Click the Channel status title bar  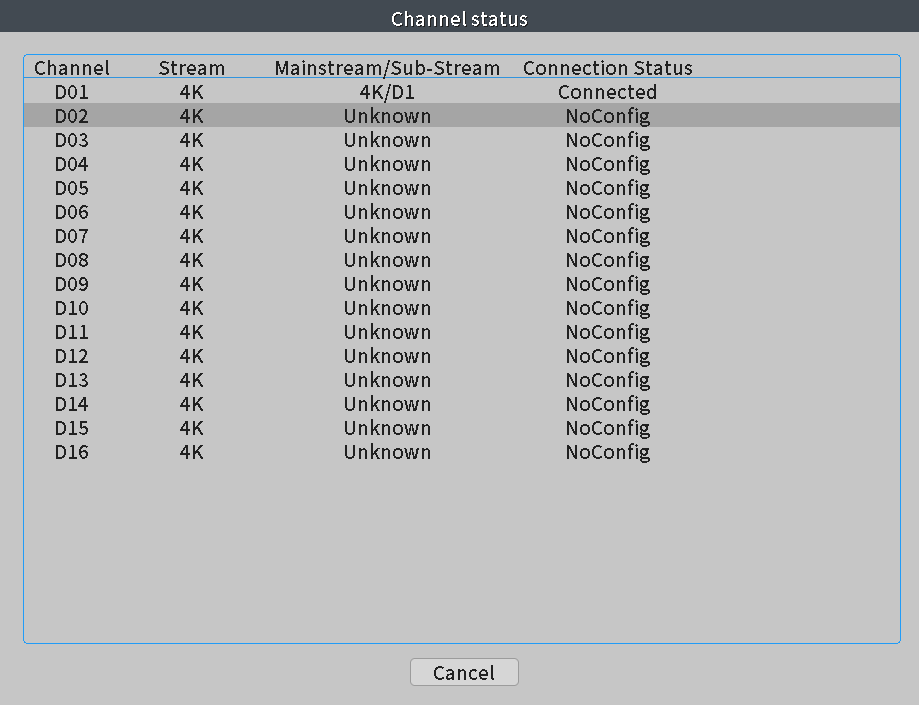click(x=460, y=16)
